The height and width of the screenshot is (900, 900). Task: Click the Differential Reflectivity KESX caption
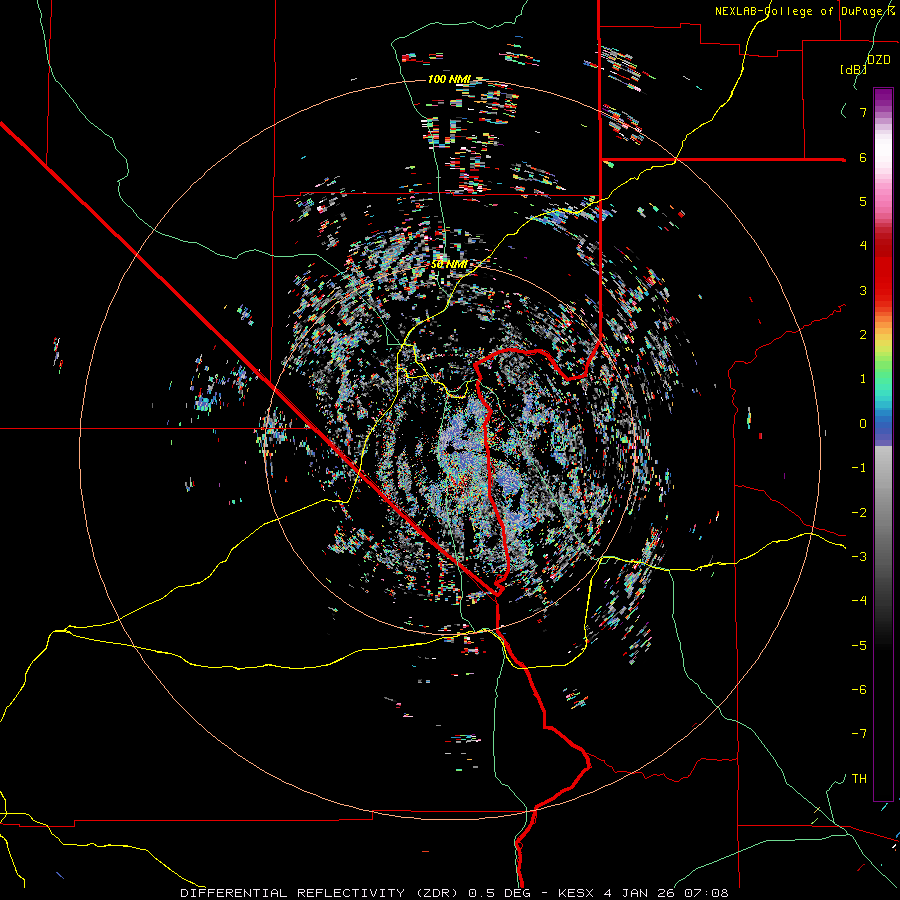tap(454, 893)
